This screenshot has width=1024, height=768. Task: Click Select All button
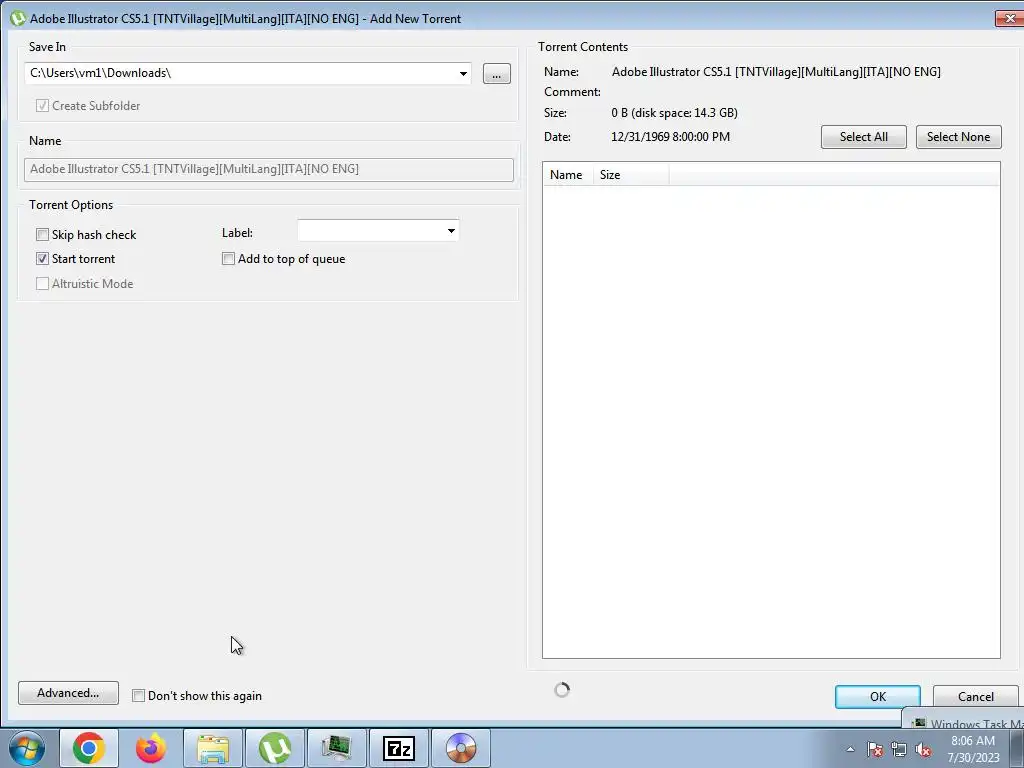click(863, 136)
